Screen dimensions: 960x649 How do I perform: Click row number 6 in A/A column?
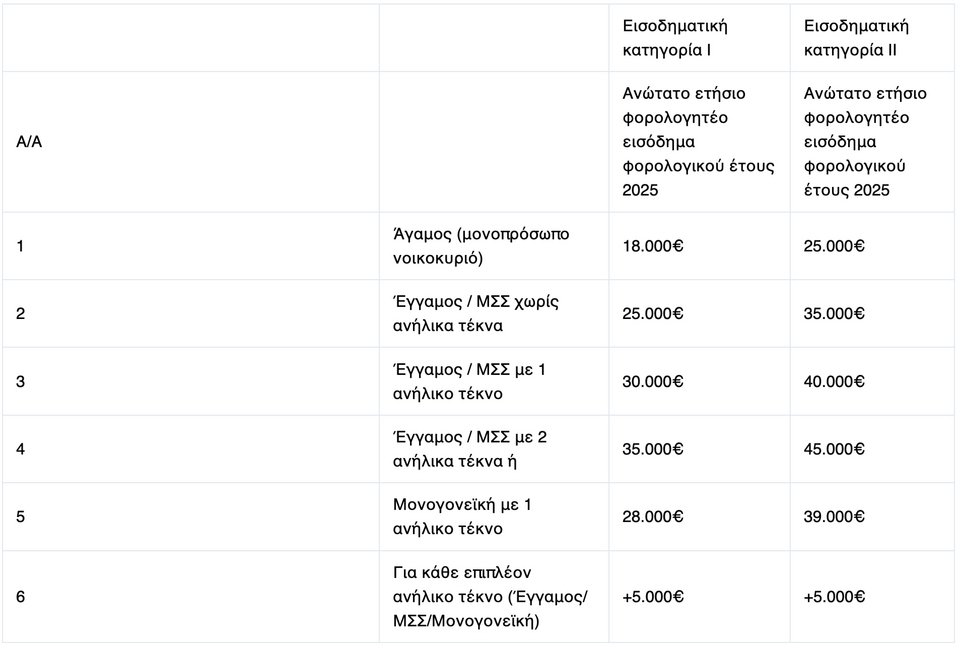pyautogui.click(x=20, y=597)
